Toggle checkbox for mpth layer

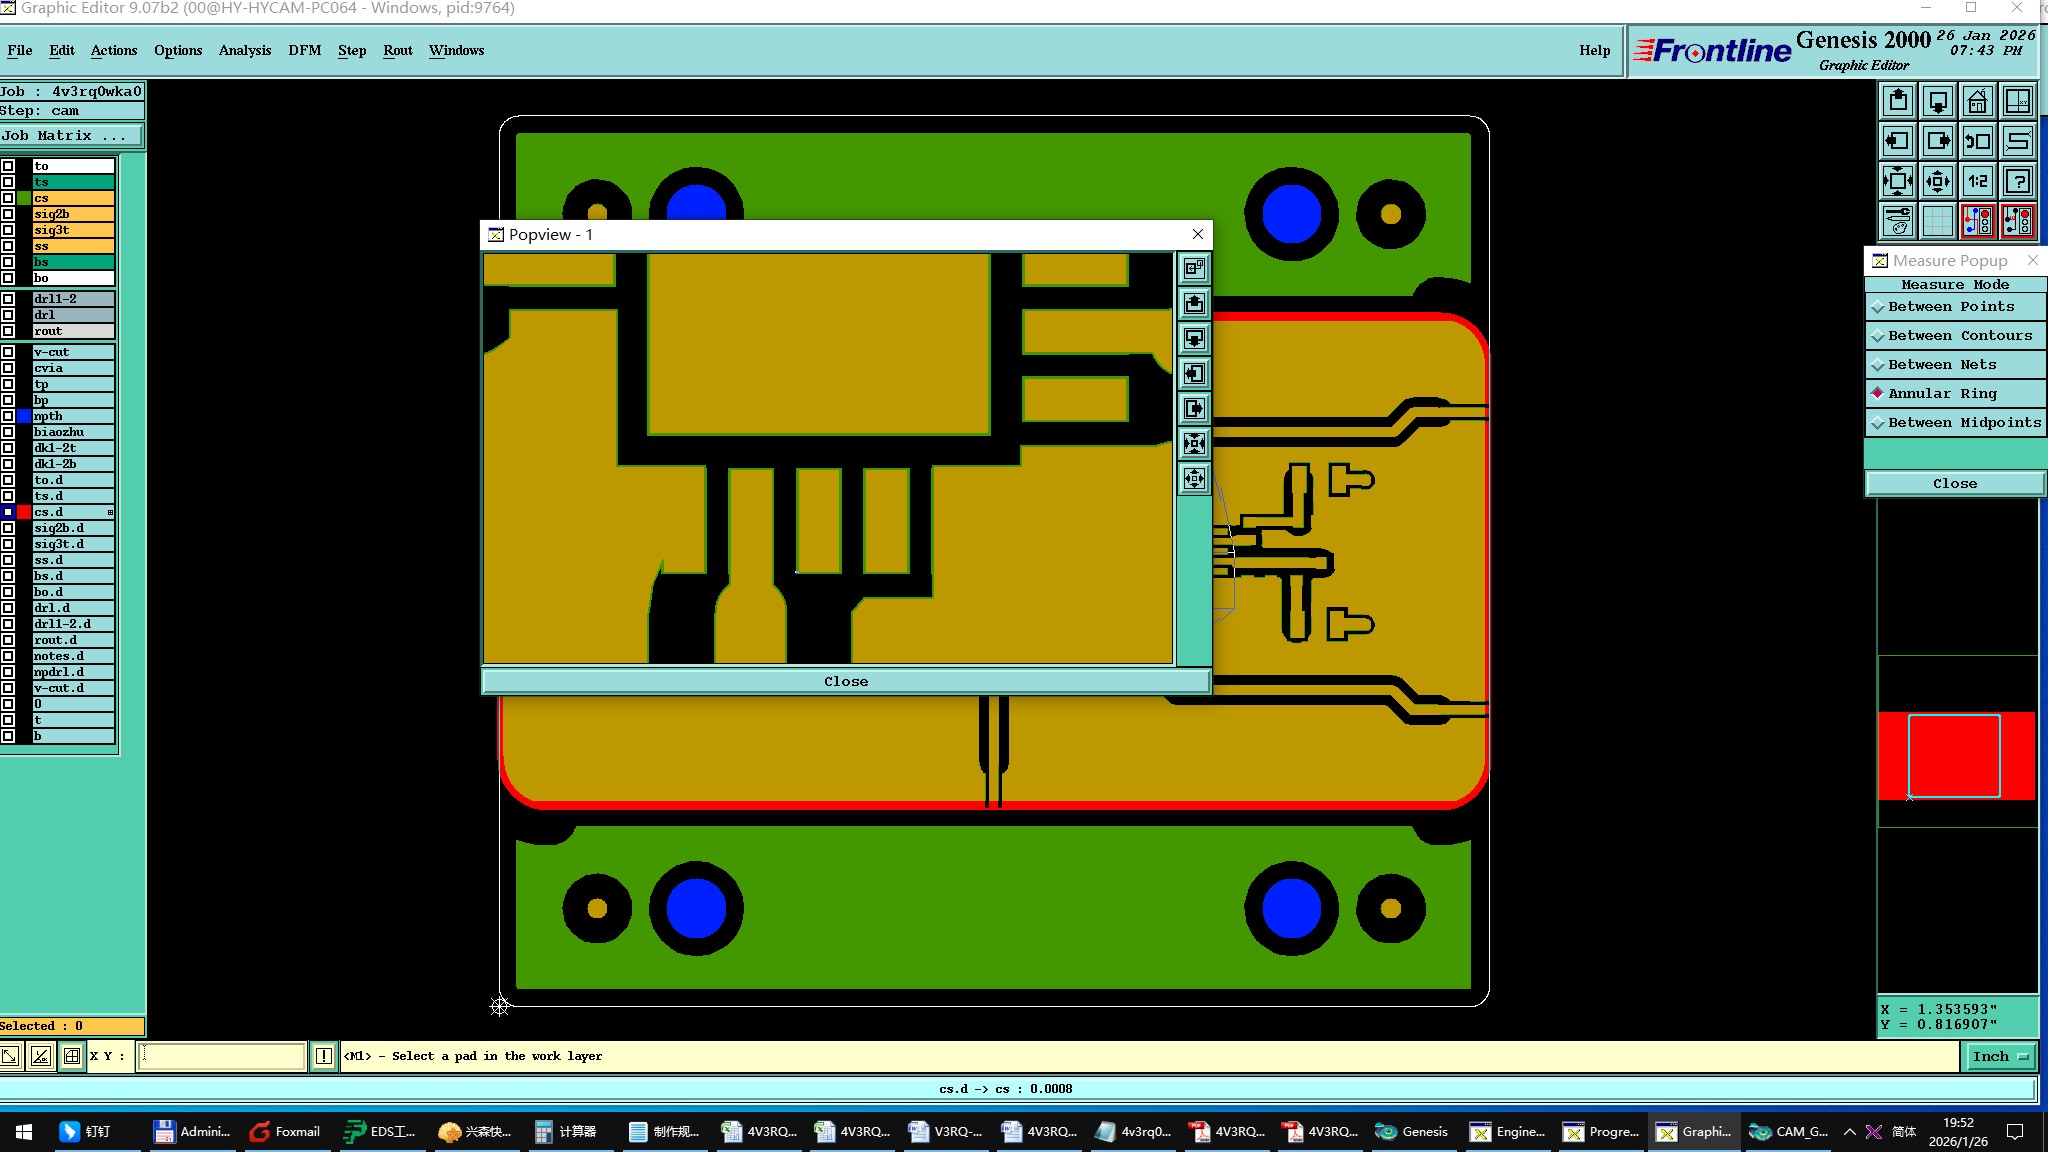pyautogui.click(x=8, y=416)
